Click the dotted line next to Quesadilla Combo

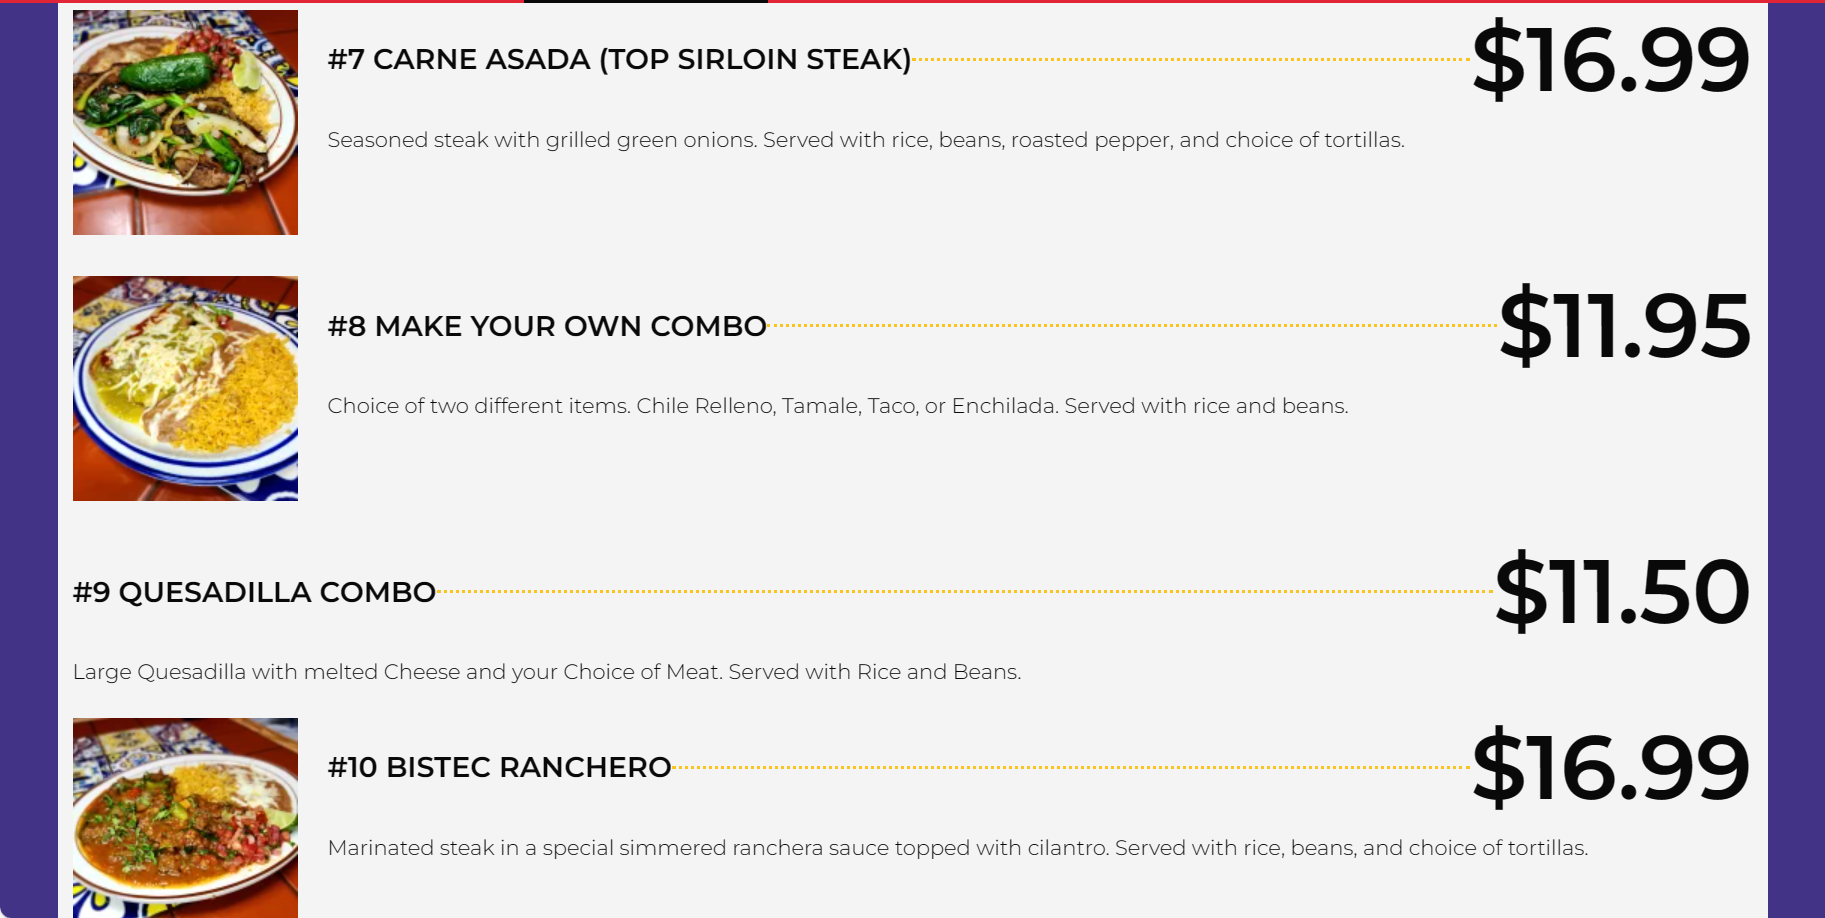pos(965,591)
